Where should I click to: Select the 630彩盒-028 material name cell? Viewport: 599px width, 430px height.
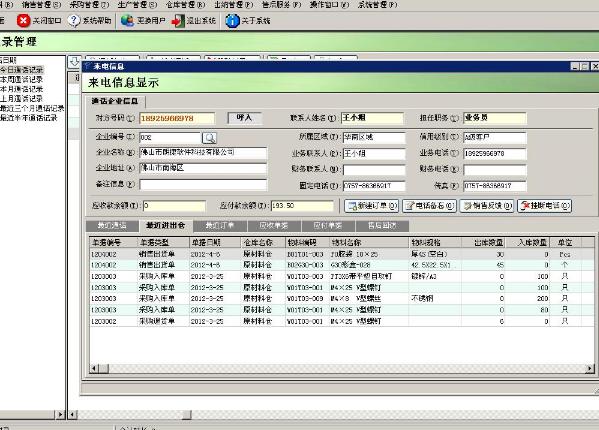369,265
